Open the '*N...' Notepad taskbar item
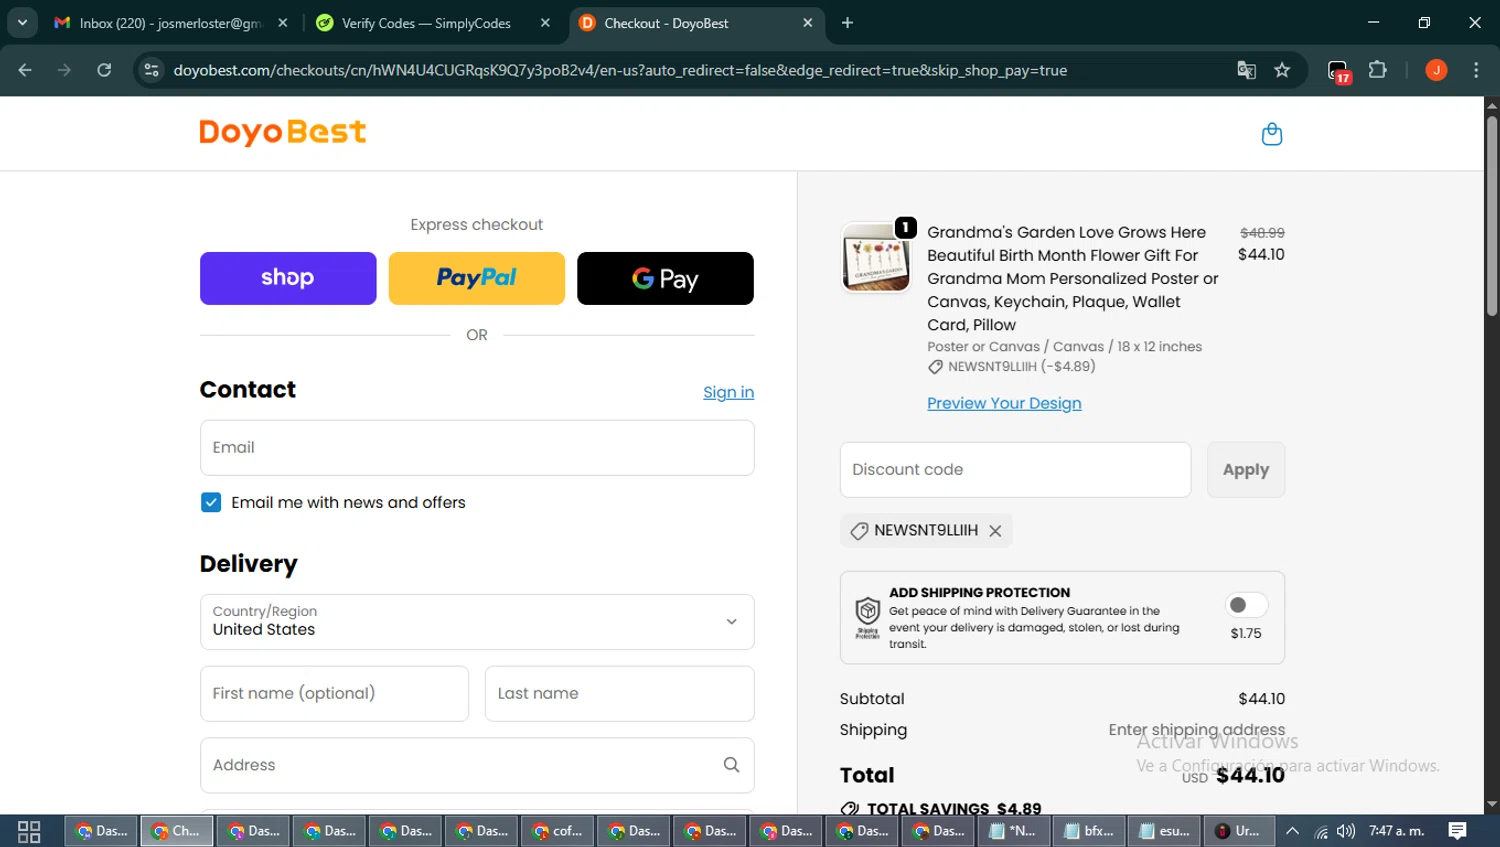The image size is (1500, 847). pyautogui.click(x=1013, y=831)
